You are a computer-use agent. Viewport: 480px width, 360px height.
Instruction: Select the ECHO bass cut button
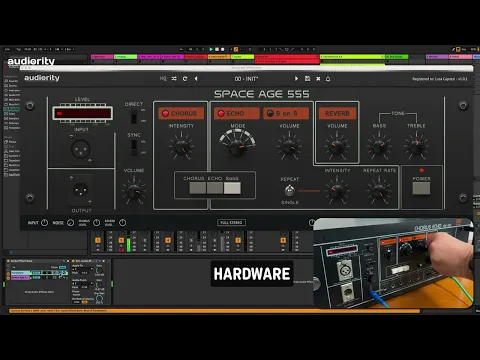(x=215, y=188)
